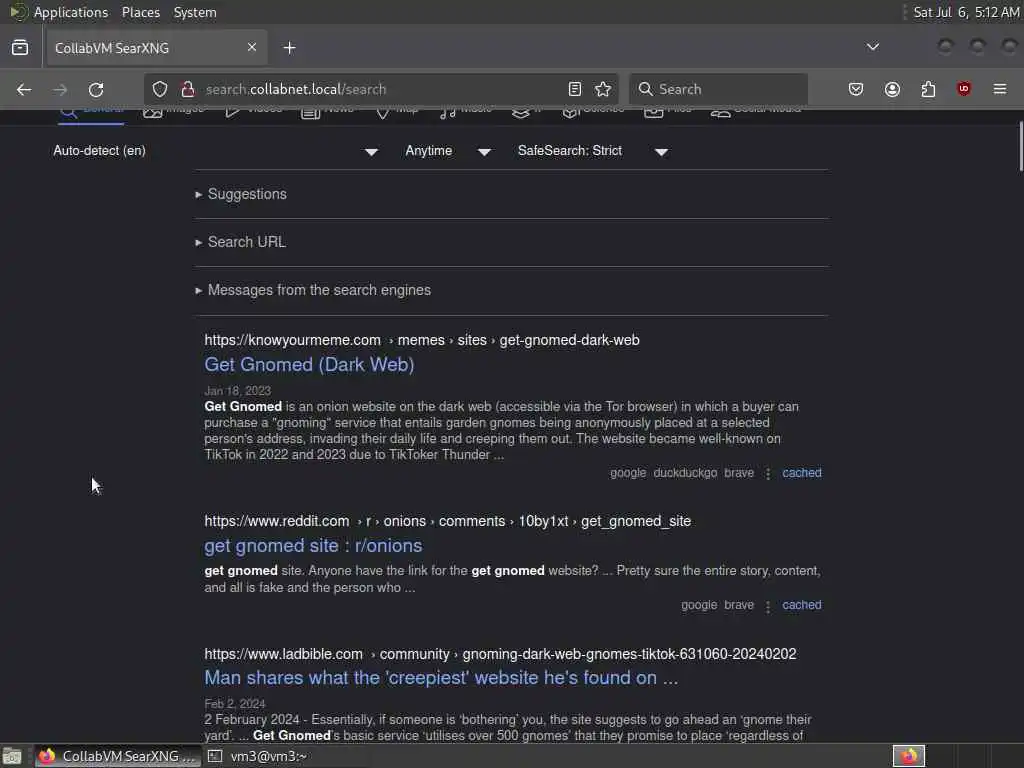Reload the current page

[x=96, y=89]
